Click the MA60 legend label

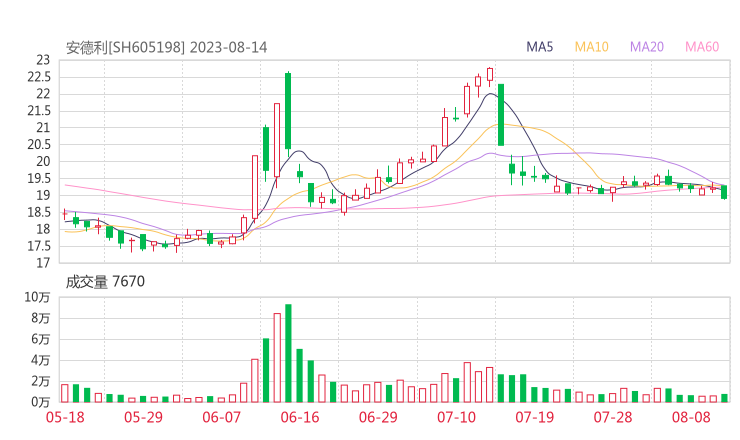[702, 47]
